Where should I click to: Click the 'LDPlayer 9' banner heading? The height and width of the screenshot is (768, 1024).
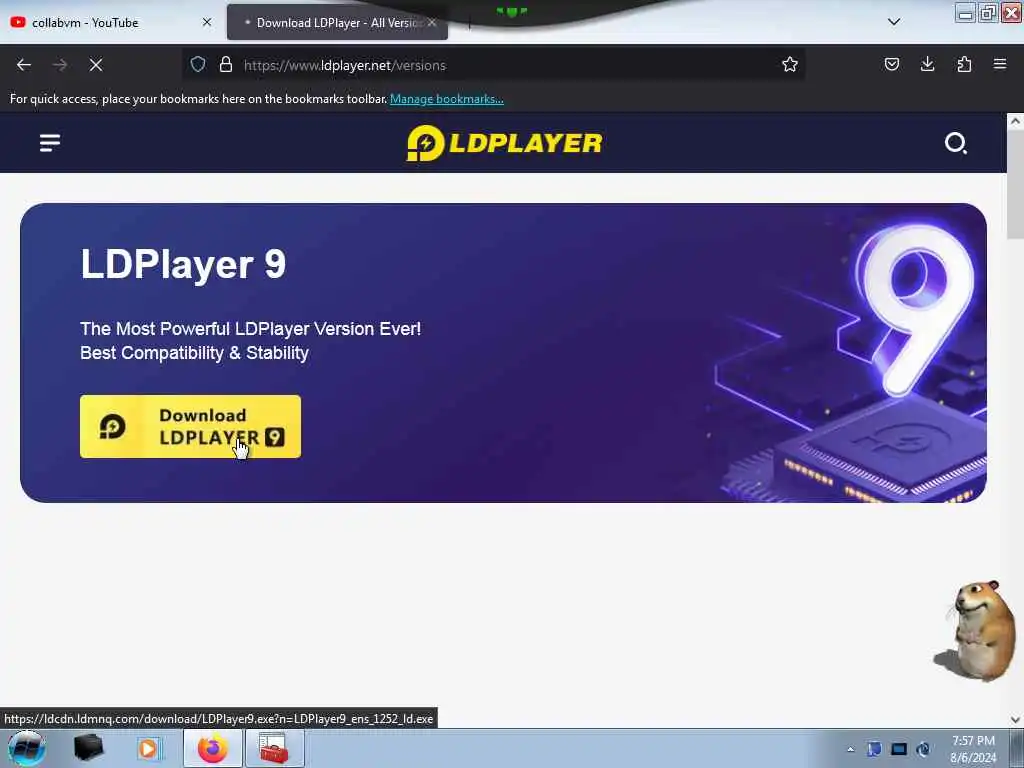pos(183,264)
